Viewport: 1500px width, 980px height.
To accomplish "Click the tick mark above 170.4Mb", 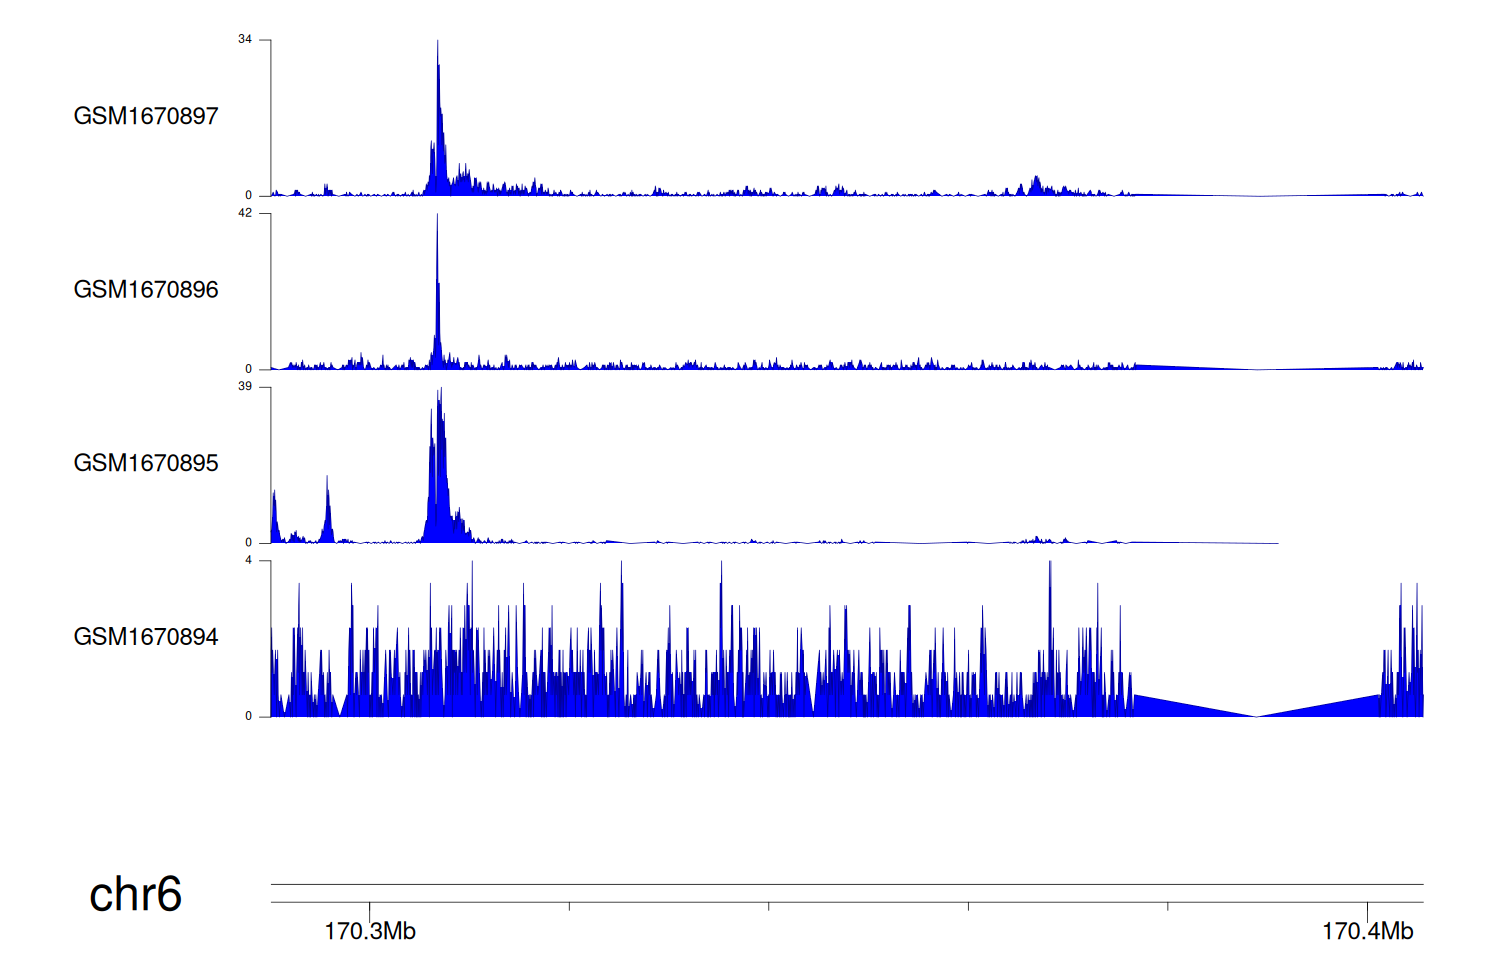I will tap(1367, 907).
